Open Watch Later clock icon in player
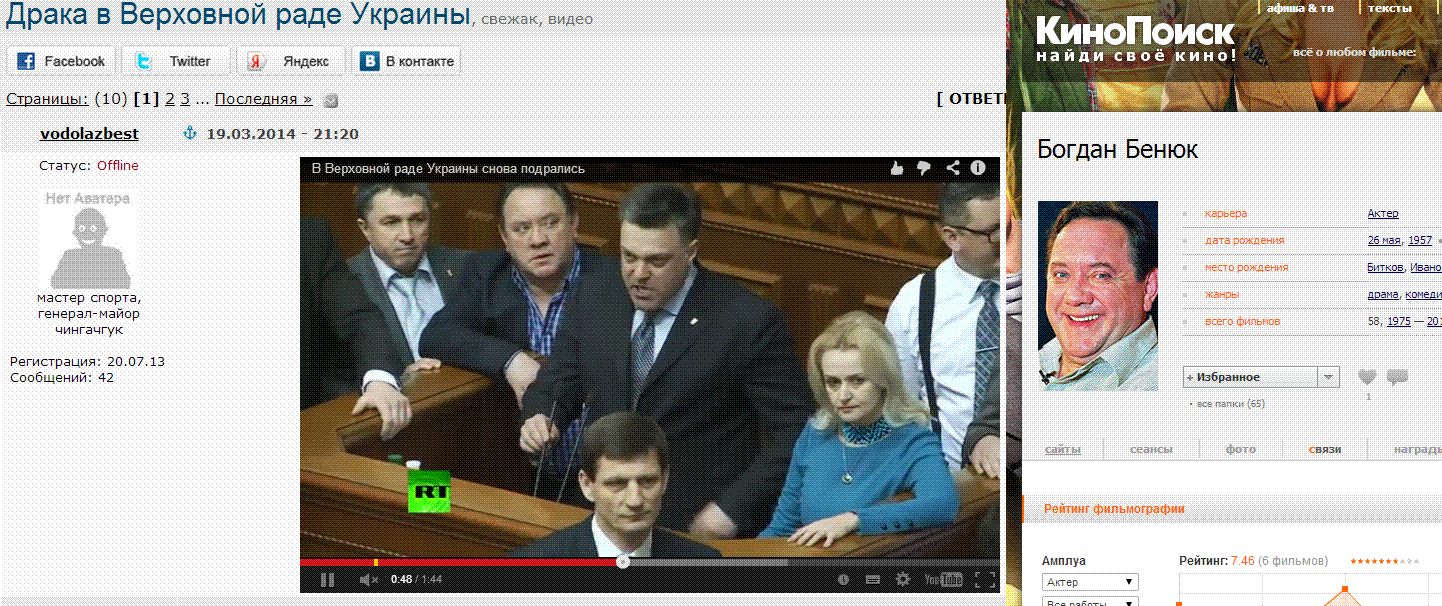 point(843,580)
